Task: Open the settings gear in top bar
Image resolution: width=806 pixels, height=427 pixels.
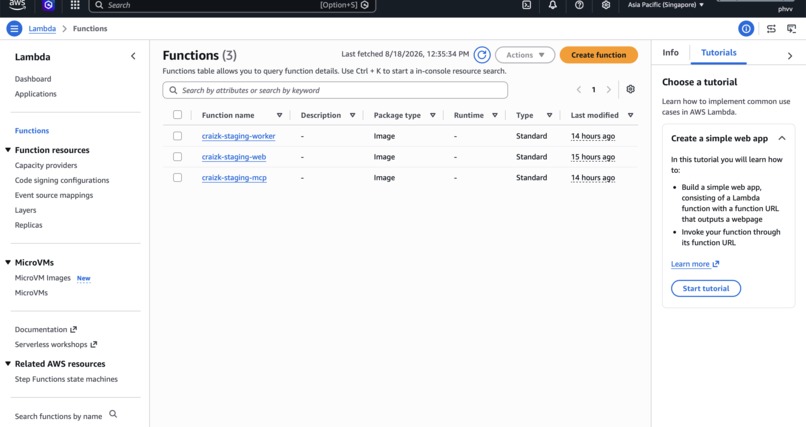Action: (606, 5)
